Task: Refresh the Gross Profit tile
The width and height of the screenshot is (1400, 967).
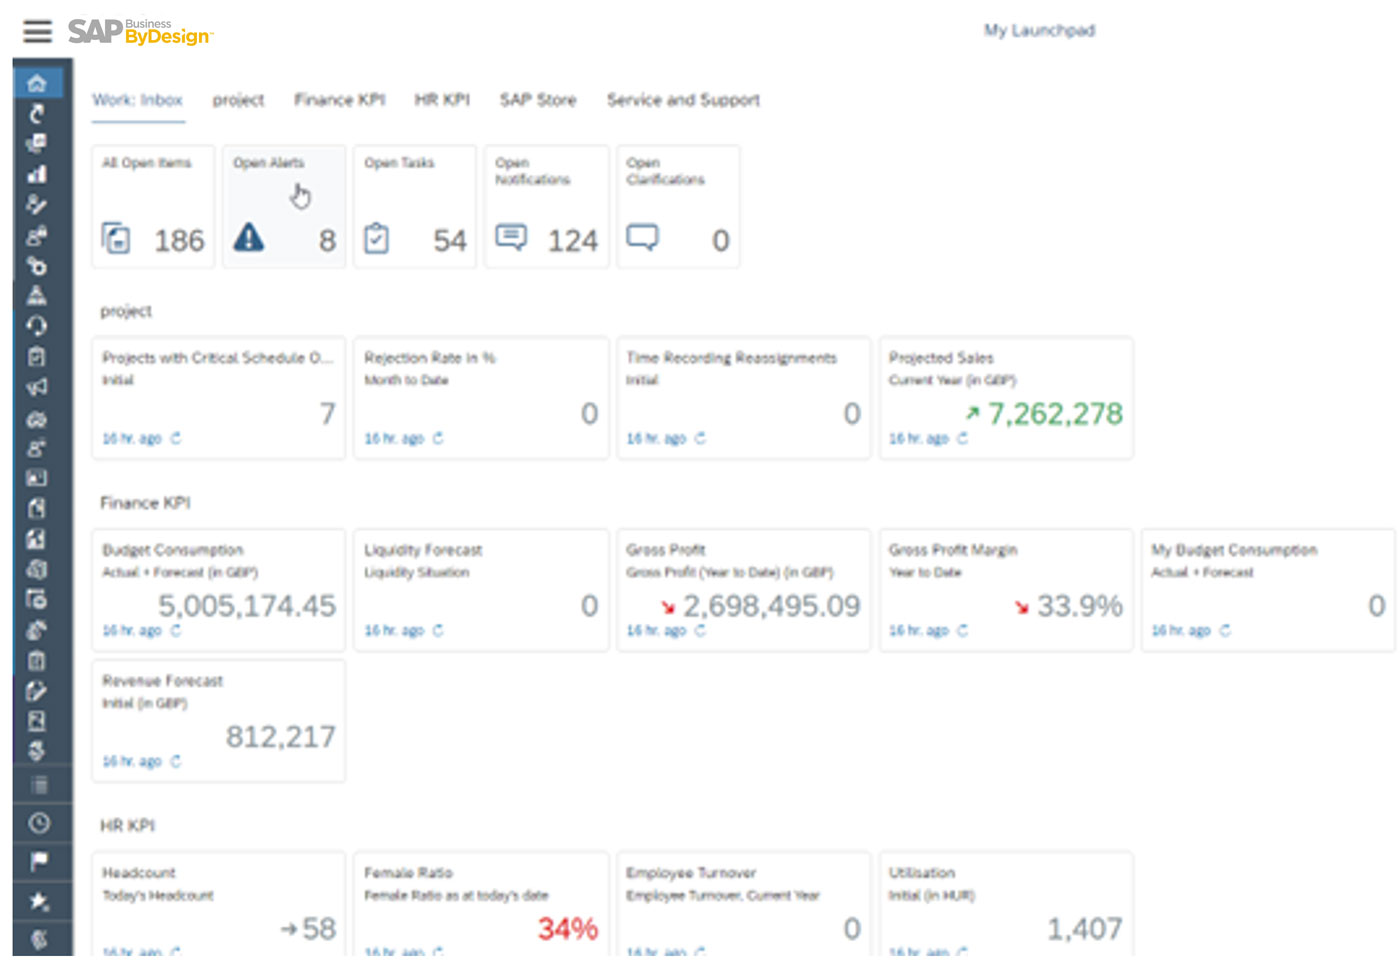Action: pyautogui.click(x=700, y=630)
